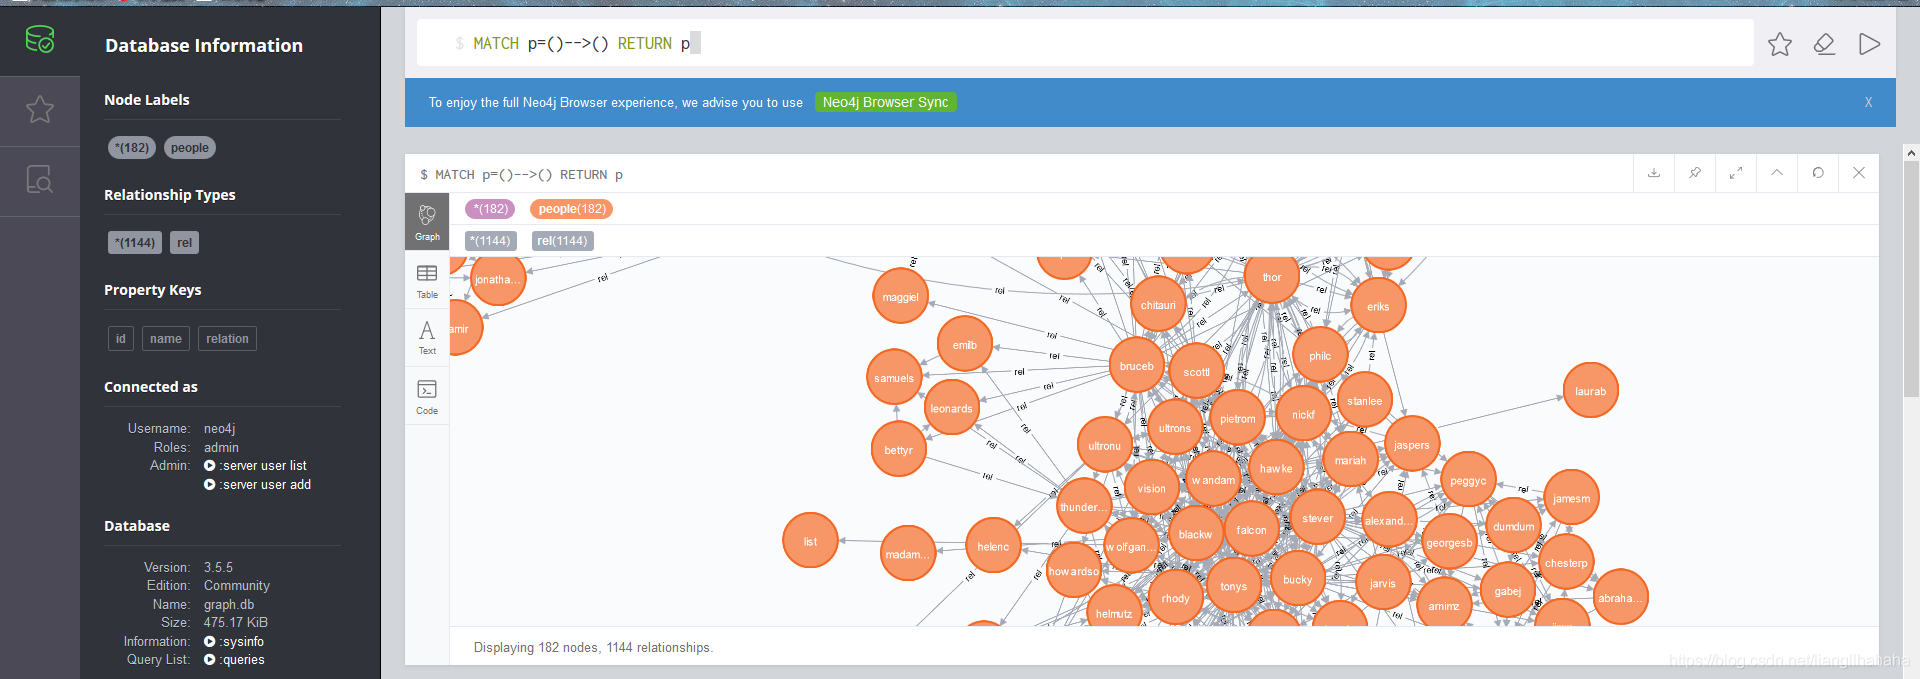Select the list node in graph

pyautogui.click(x=810, y=541)
